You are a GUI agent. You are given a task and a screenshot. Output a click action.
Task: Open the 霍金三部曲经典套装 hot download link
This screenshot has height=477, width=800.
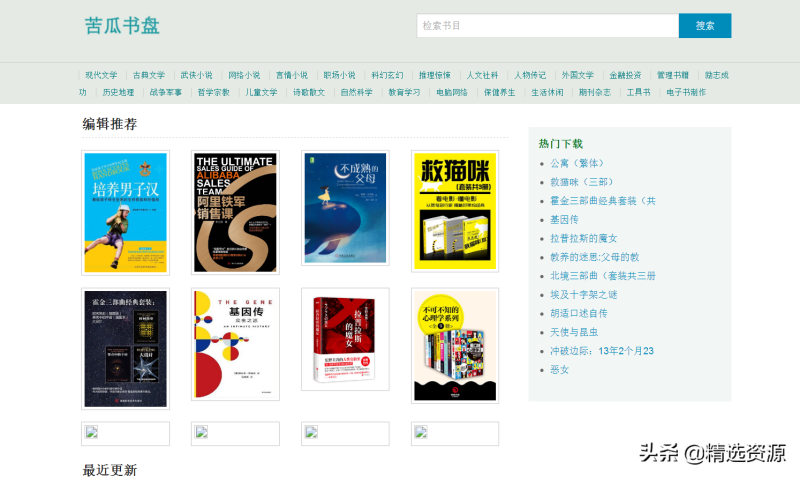[603, 201]
